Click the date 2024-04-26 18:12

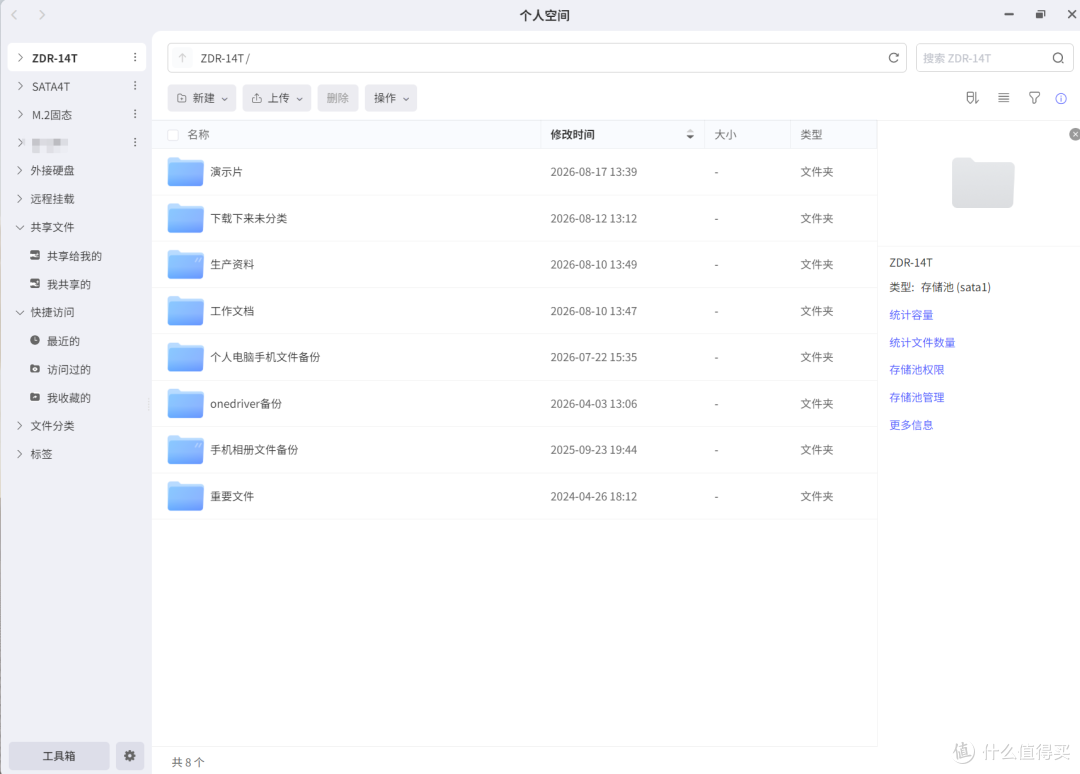(593, 496)
